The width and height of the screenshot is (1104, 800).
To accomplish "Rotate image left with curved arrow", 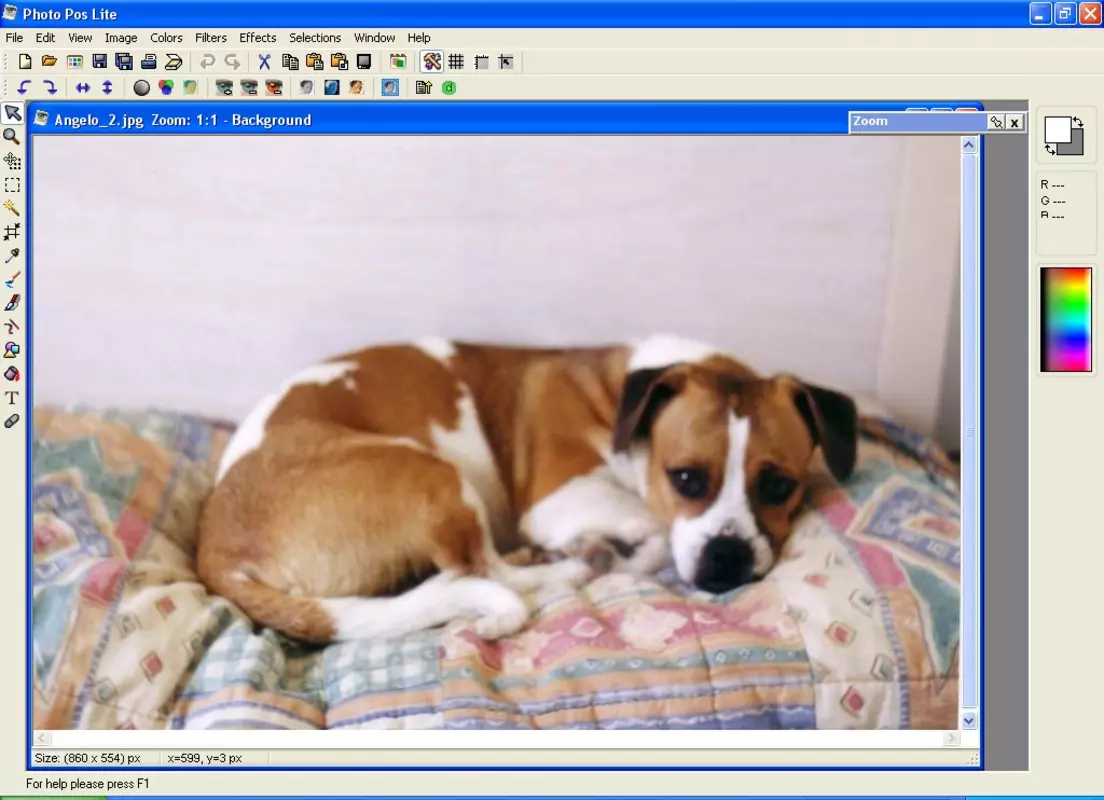I will click(x=25, y=87).
